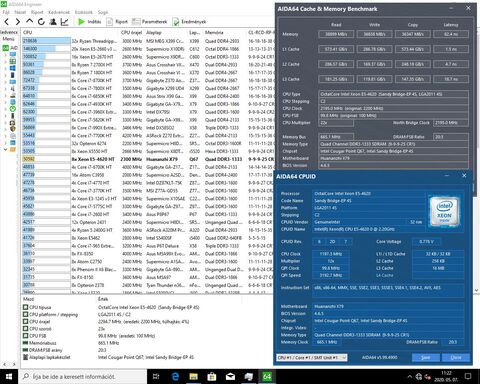
Task: Select the AIDA64 root node in the tree
Action: (x=9, y=48)
